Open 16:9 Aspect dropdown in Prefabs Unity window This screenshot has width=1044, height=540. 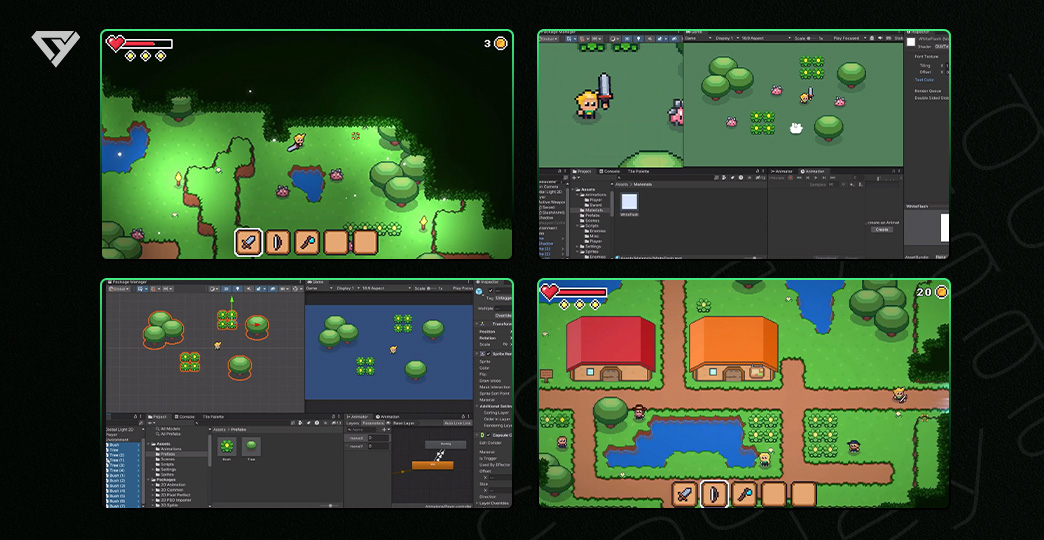[x=387, y=288]
